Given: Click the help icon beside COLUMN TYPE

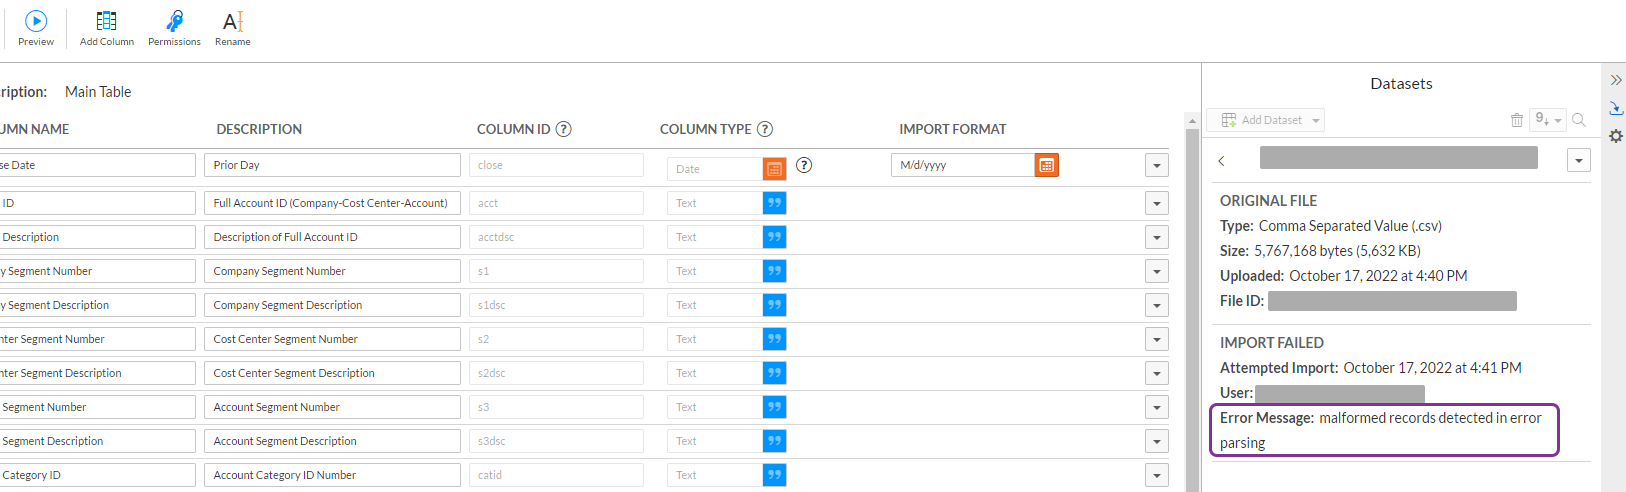Looking at the screenshot, I should coord(765,129).
